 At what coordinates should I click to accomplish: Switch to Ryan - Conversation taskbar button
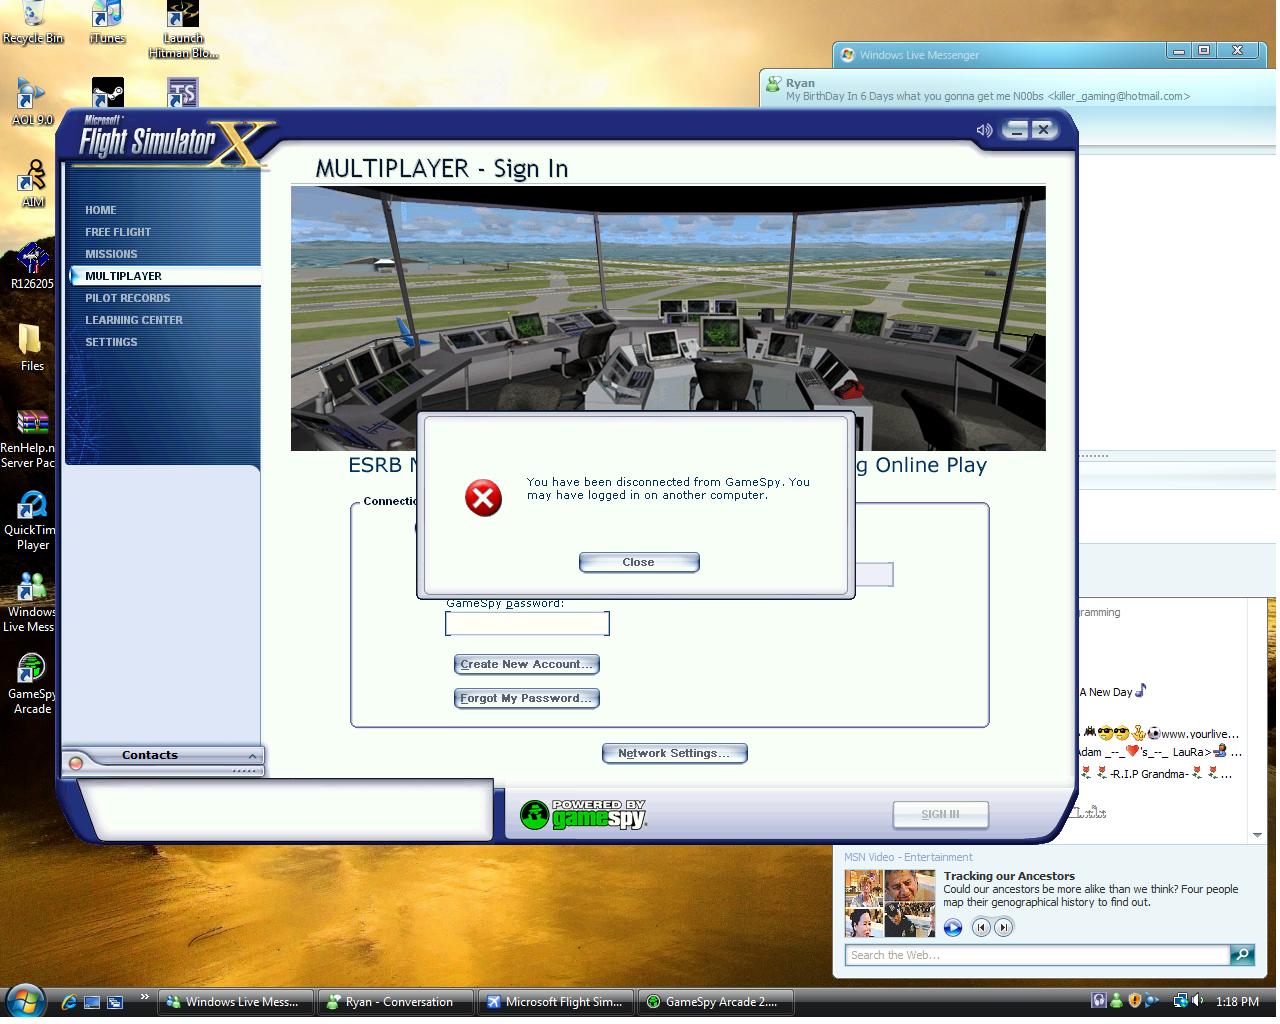397,1002
